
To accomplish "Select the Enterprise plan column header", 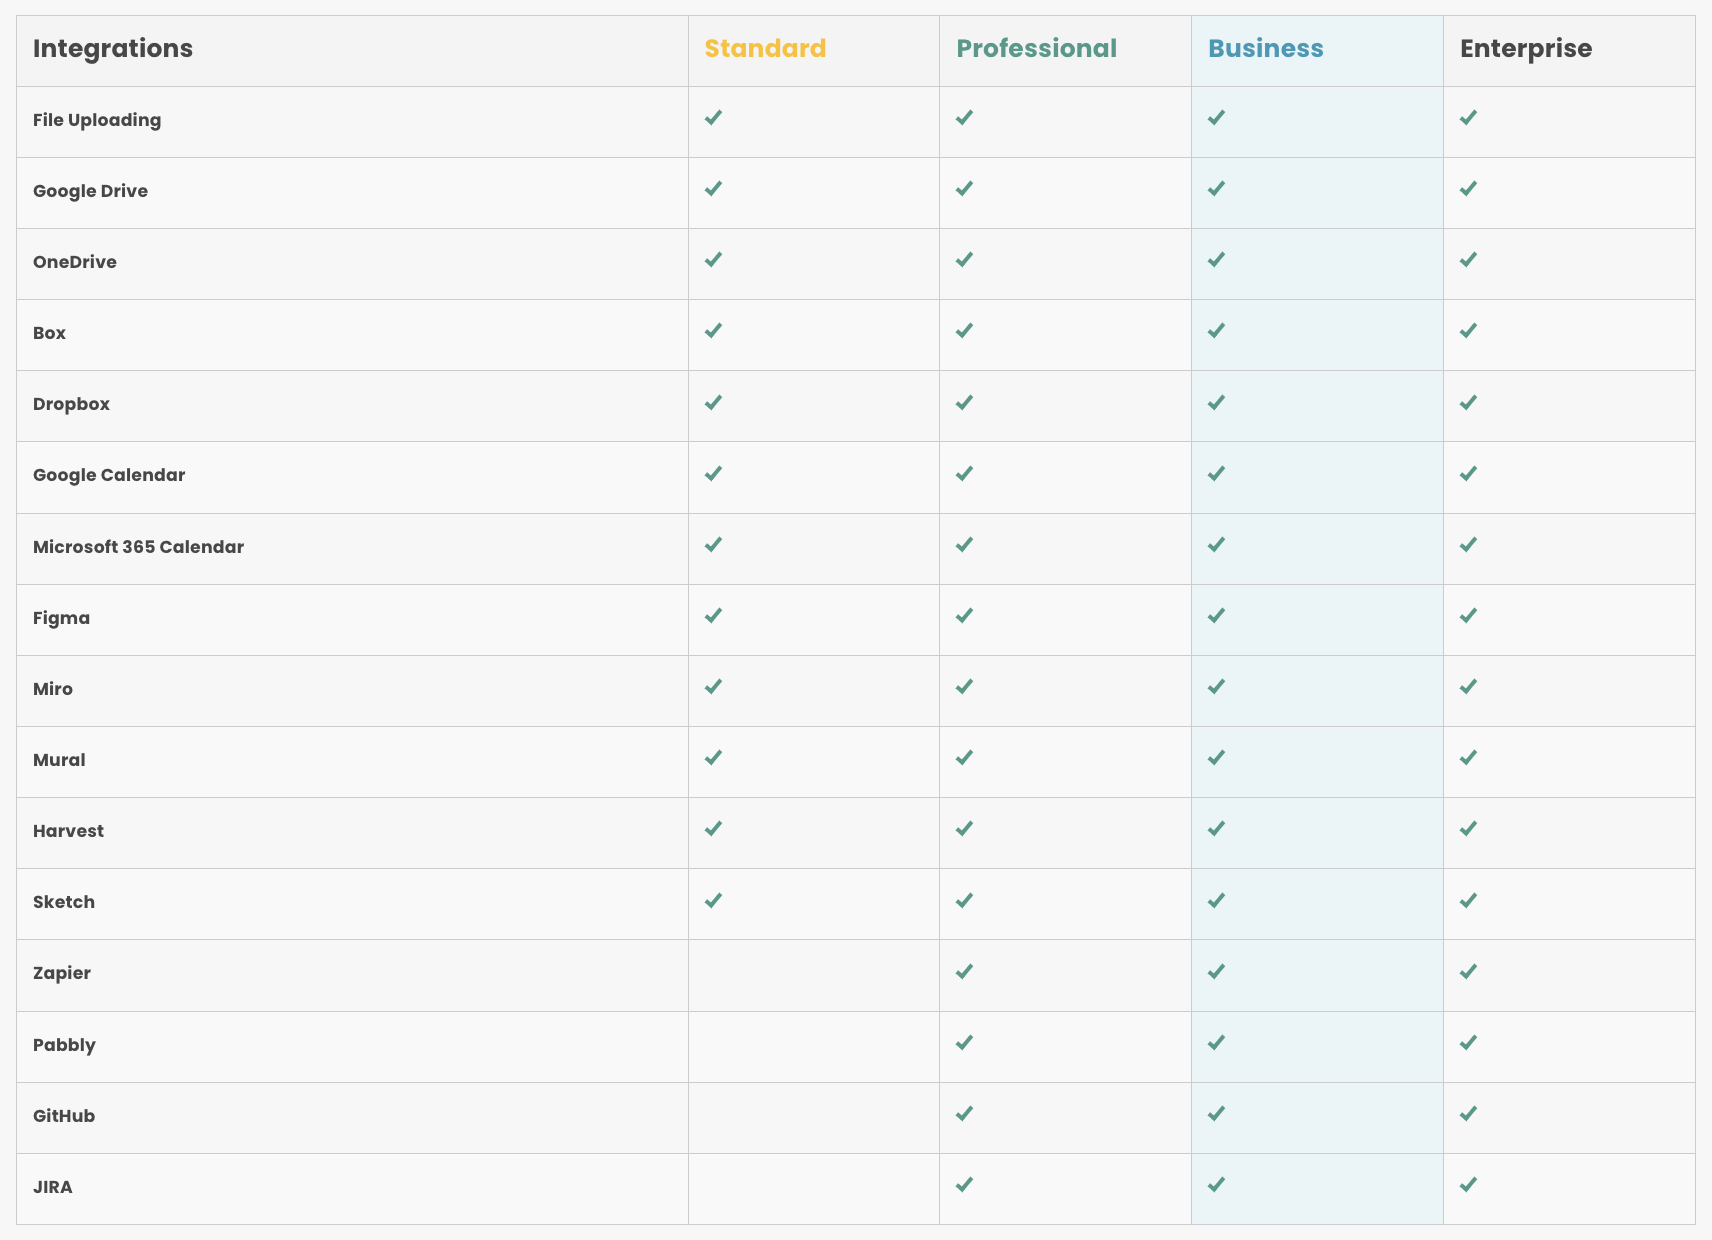I will tap(1526, 49).
